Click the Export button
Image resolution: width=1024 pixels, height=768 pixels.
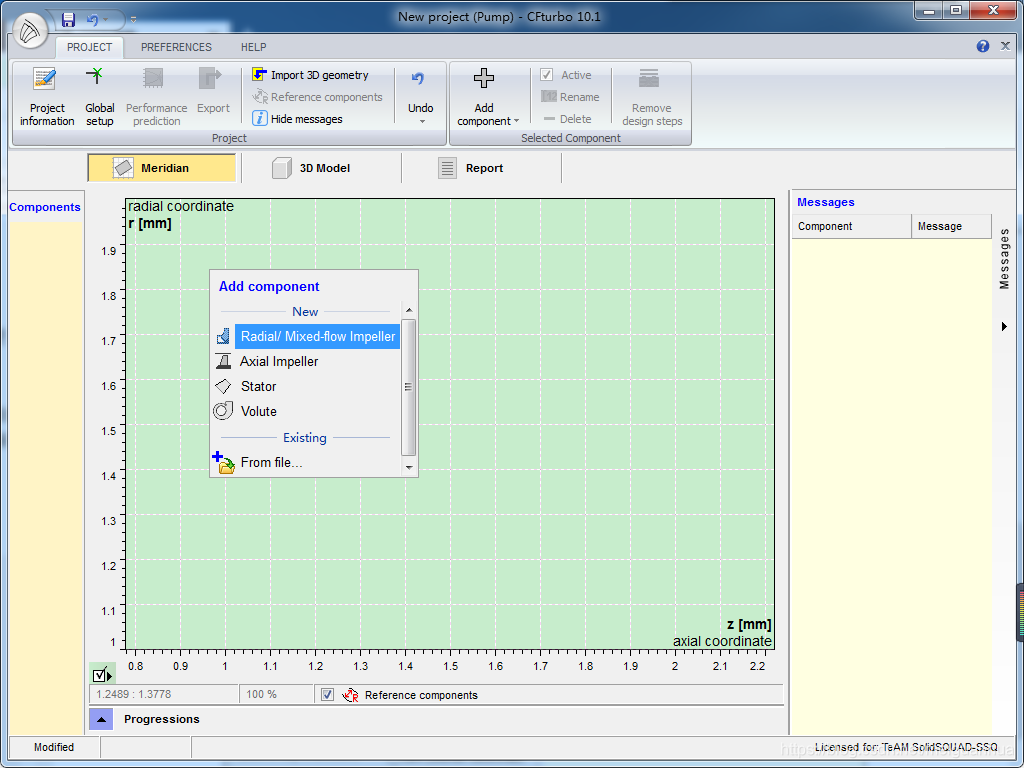pos(213,91)
